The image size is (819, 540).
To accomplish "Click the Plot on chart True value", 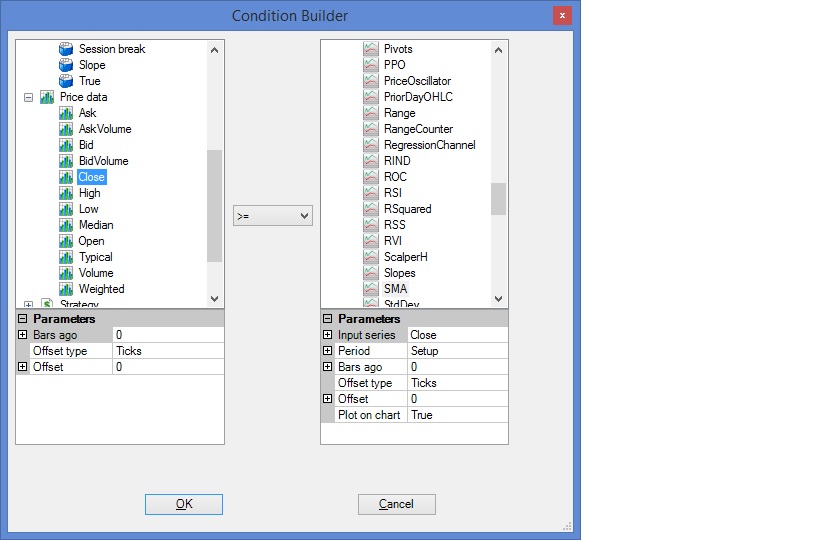I will click(x=456, y=415).
